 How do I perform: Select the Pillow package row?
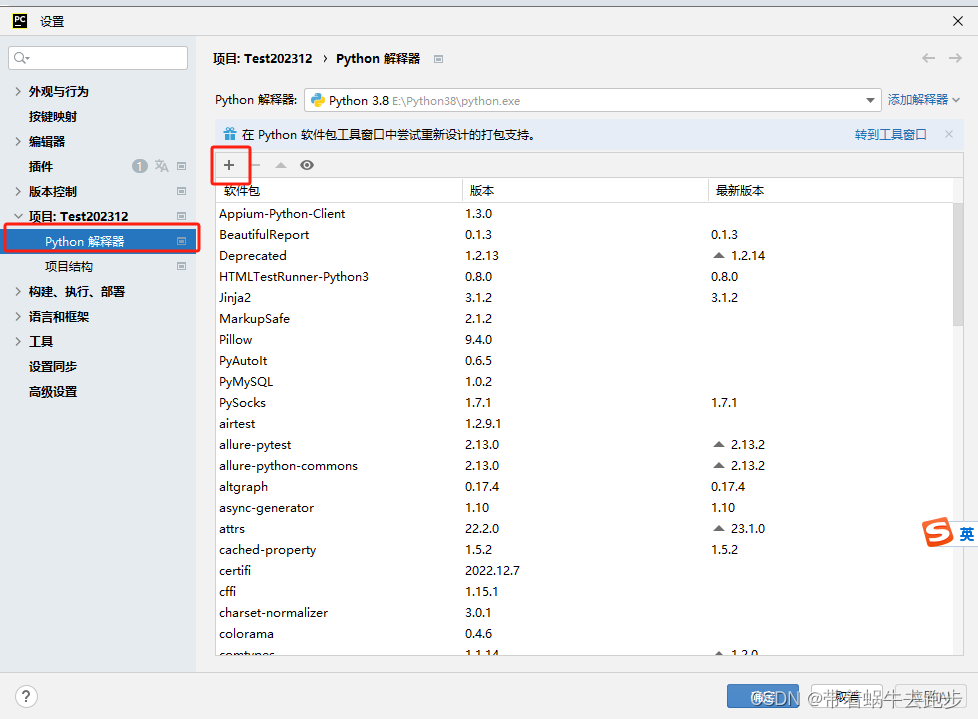point(584,339)
